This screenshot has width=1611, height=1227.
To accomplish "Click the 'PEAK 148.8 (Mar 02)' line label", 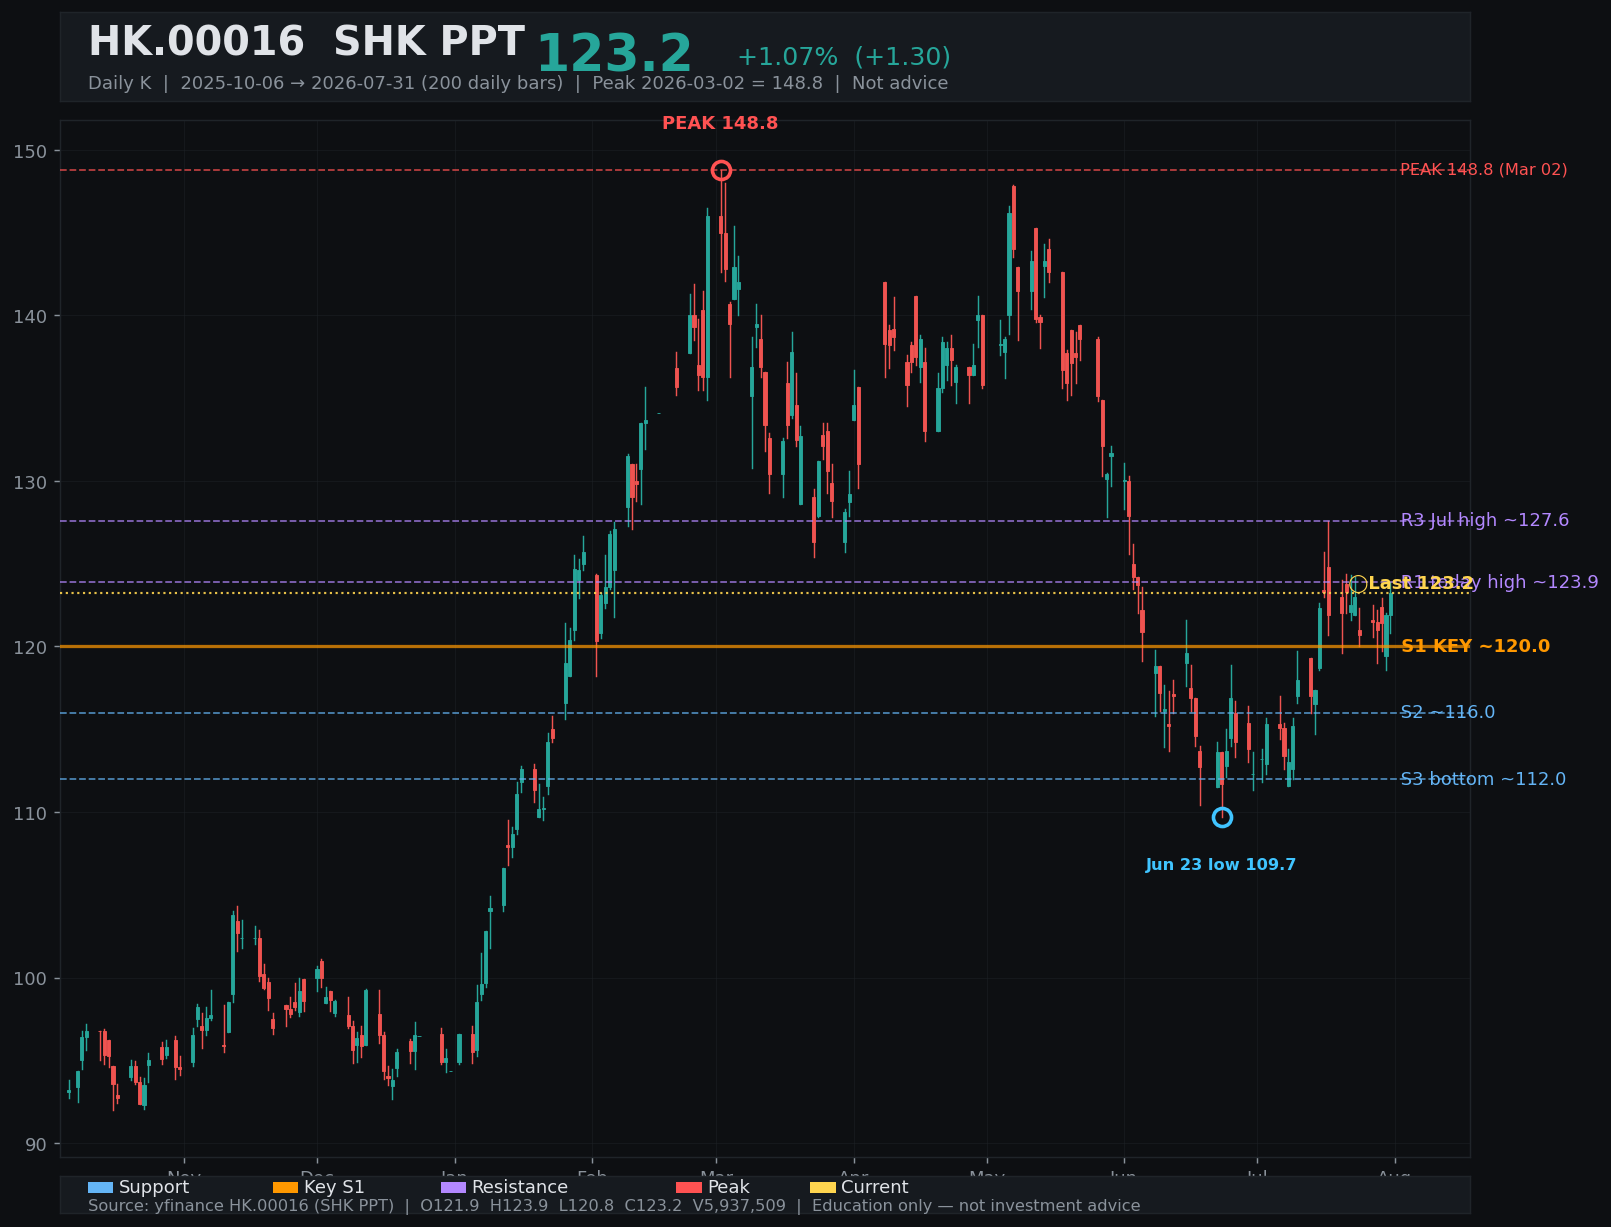I will [x=1484, y=170].
